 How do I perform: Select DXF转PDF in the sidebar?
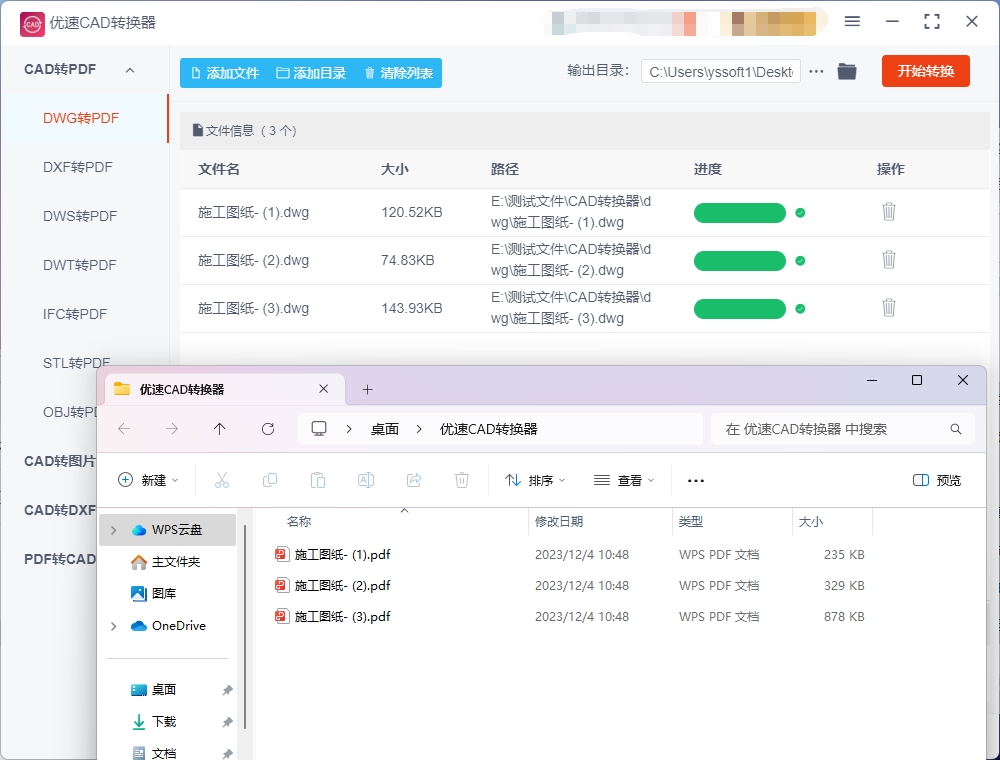pyautogui.click(x=78, y=167)
